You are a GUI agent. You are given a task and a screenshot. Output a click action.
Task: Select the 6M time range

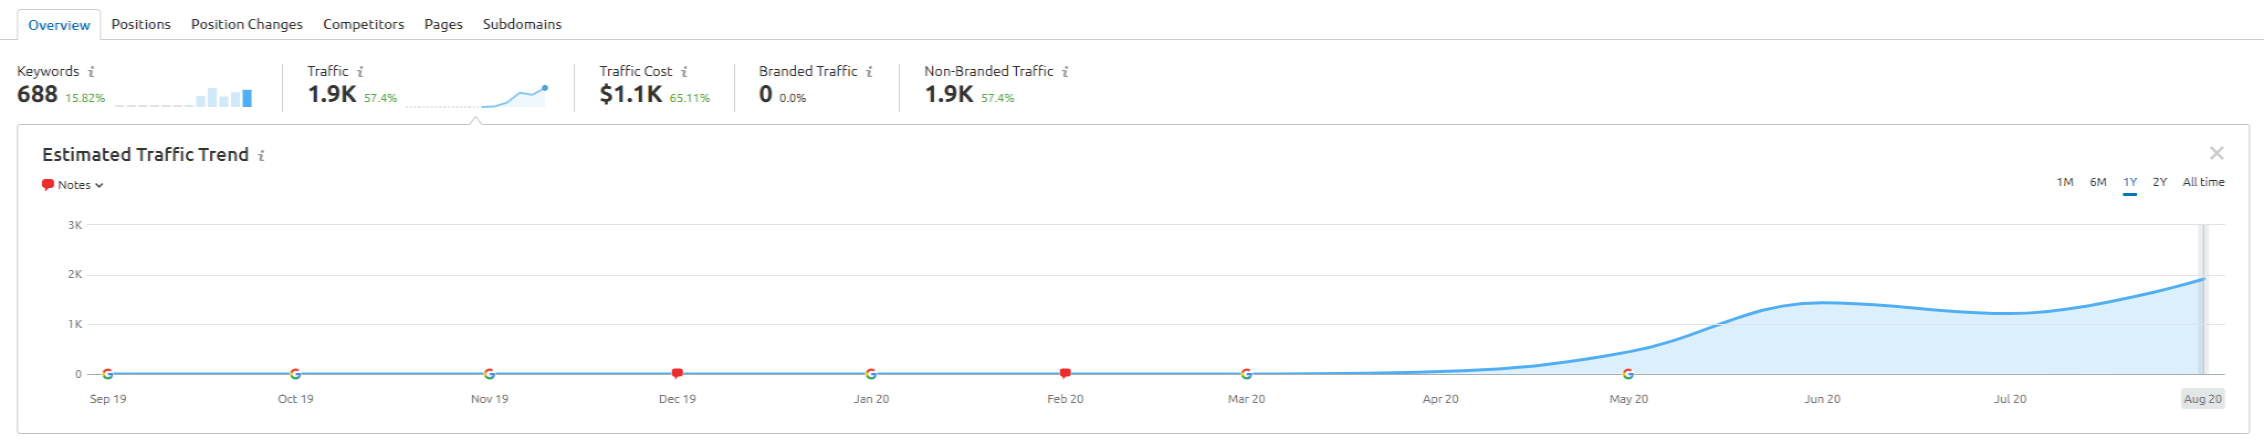coord(2098,182)
